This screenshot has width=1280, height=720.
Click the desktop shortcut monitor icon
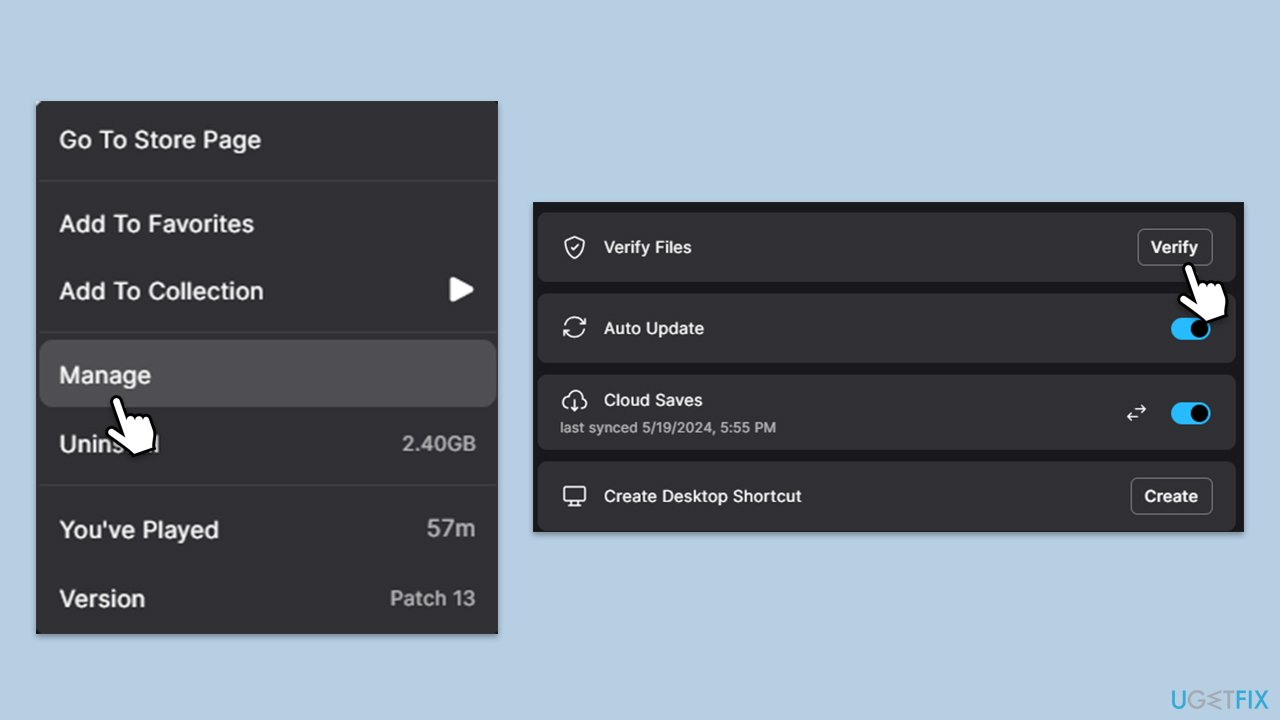(x=574, y=497)
